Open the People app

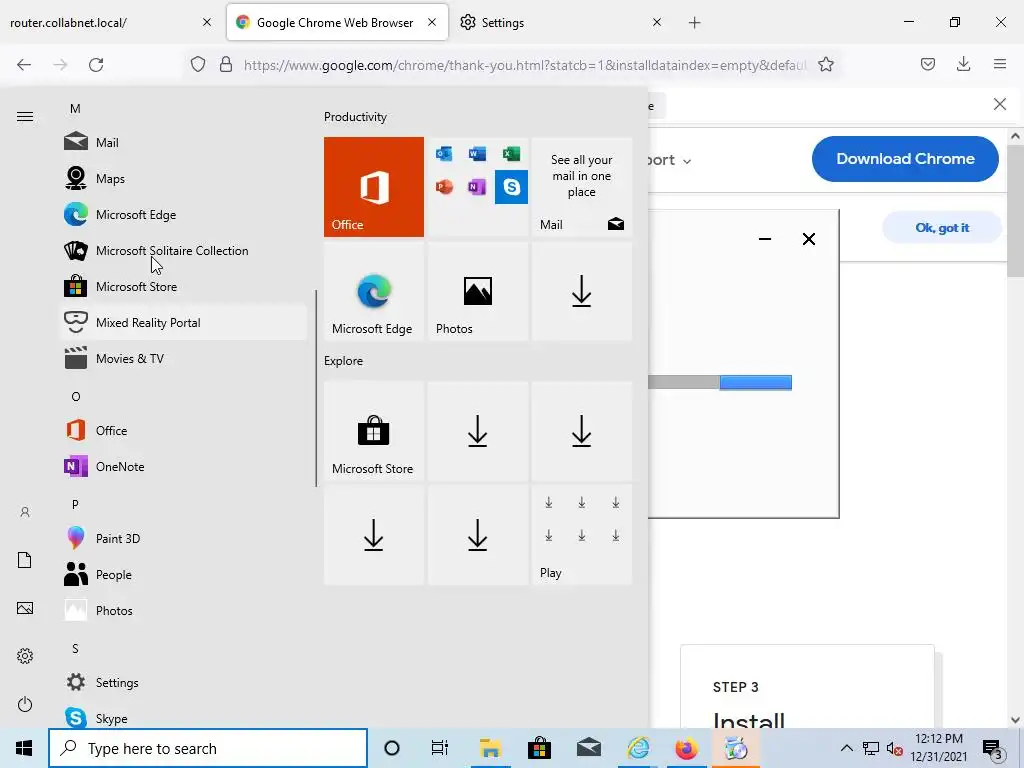[183, 574]
